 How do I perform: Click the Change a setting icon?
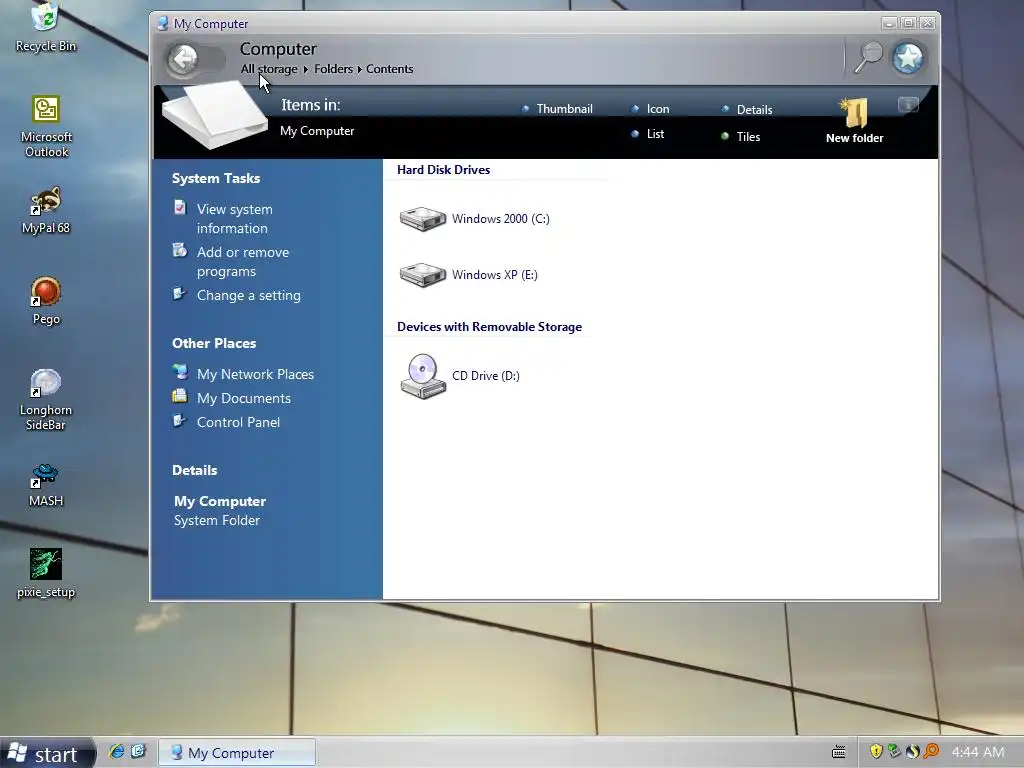[179, 294]
